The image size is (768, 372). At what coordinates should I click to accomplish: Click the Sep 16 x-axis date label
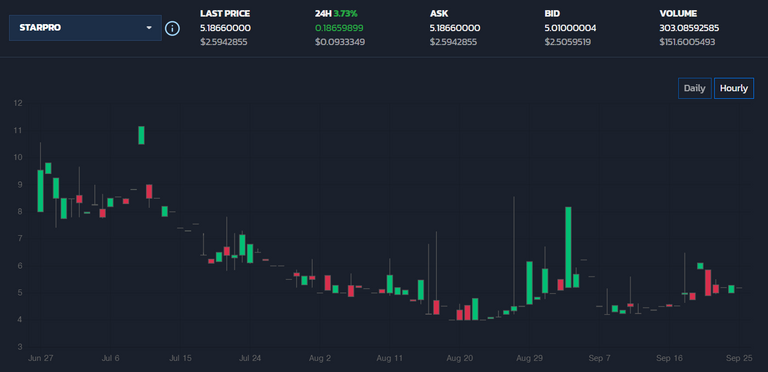tap(669, 358)
